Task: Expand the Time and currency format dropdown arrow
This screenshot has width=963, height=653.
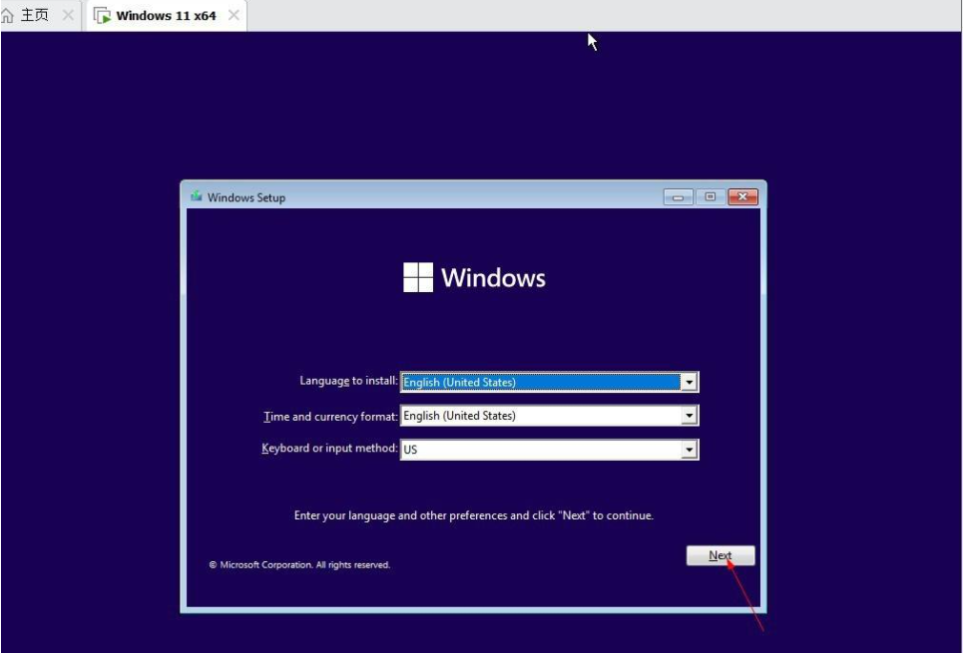Action: [x=688, y=416]
